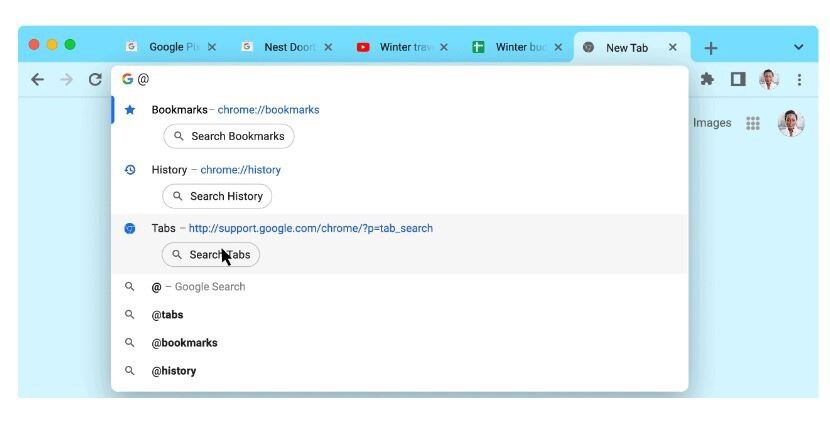Open the Images link
Screen dimensions: 830x423
point(712,123)
